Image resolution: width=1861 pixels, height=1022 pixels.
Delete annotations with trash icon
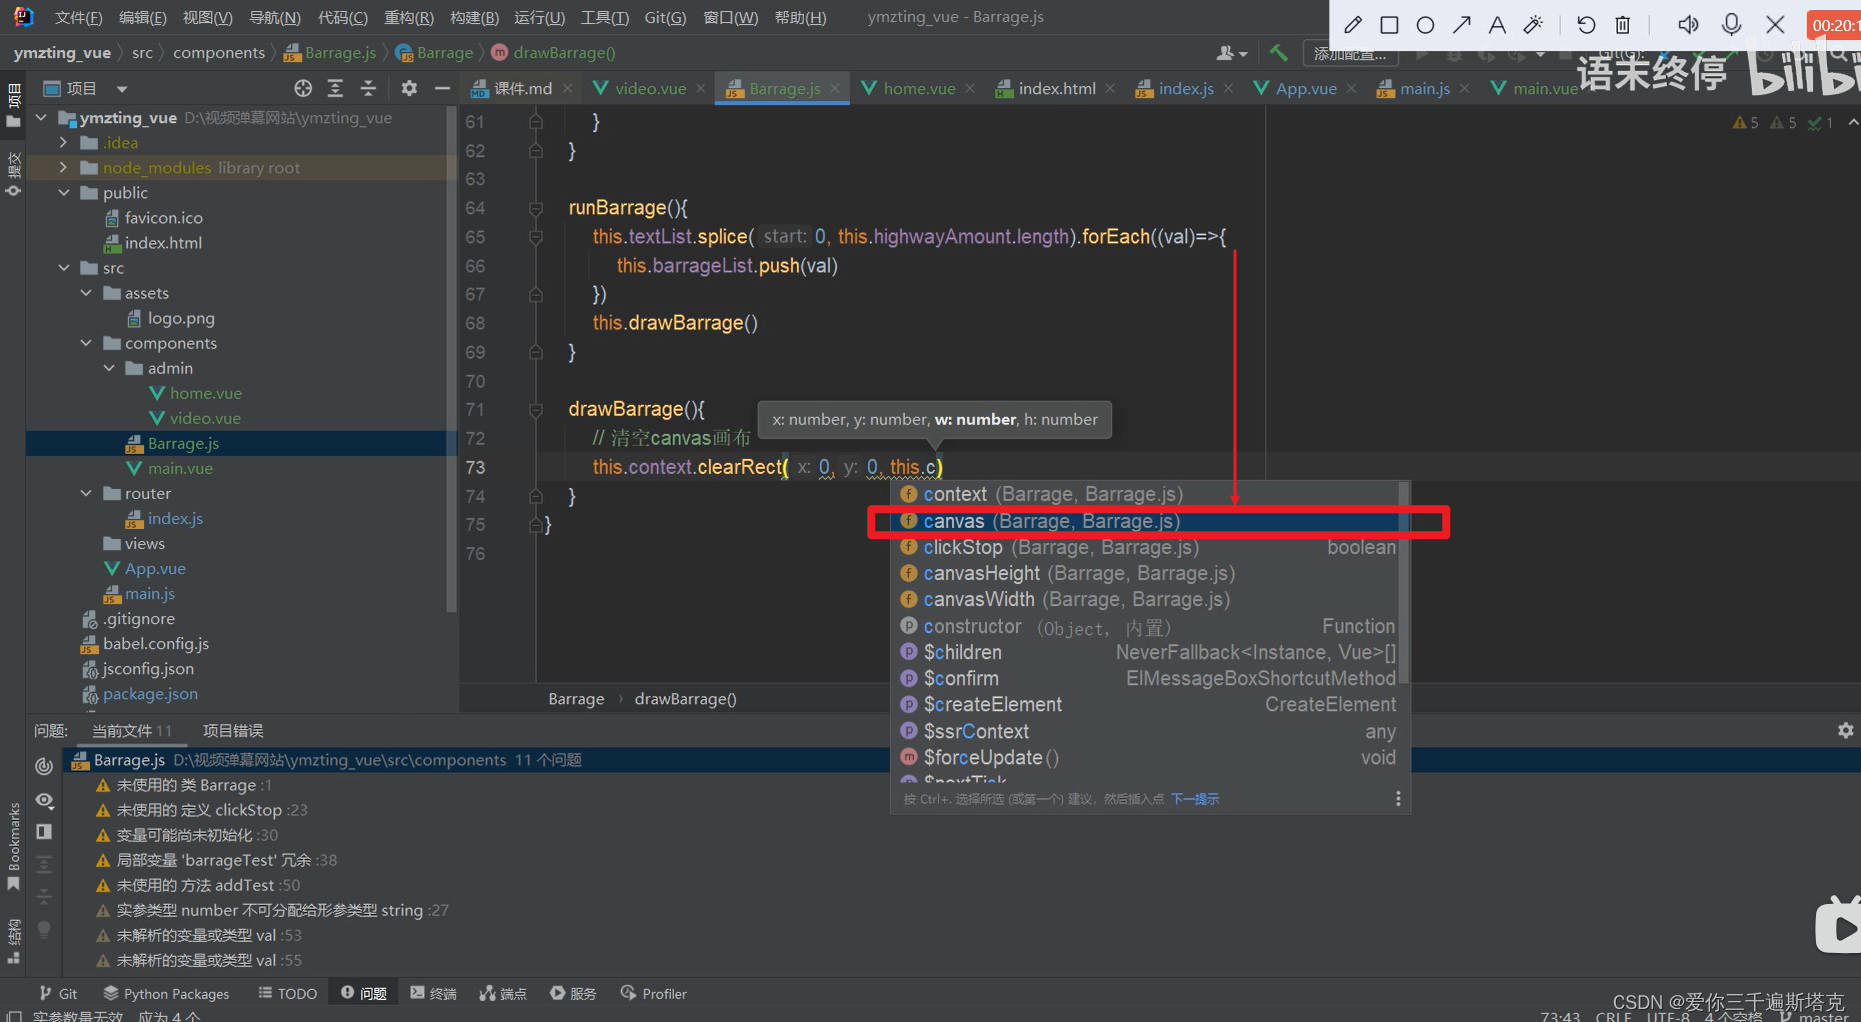click(x=1623, y=24)
